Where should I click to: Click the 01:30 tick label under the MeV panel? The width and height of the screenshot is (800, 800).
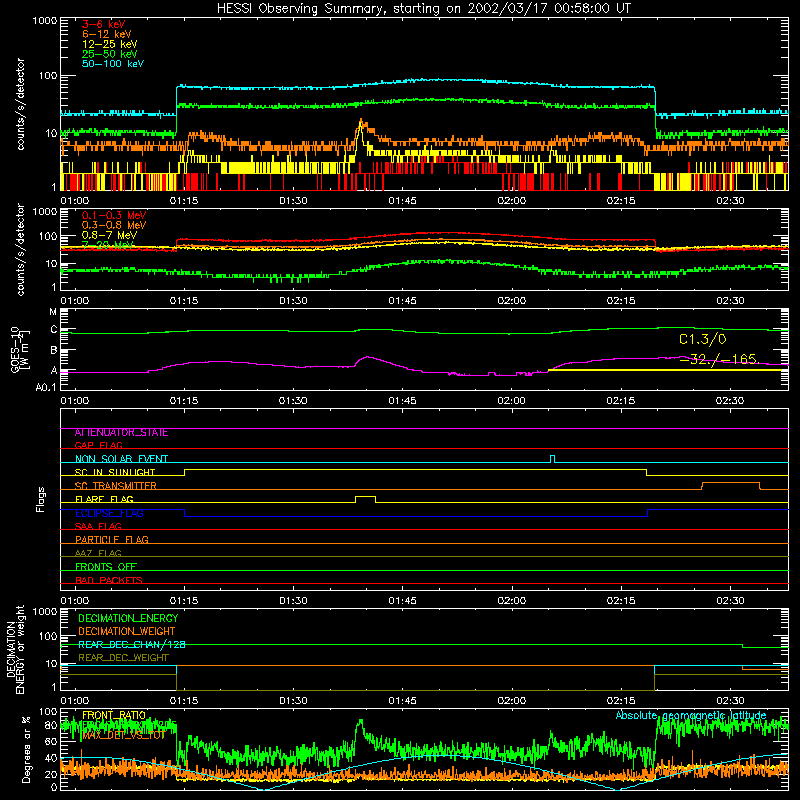(293, 301)
